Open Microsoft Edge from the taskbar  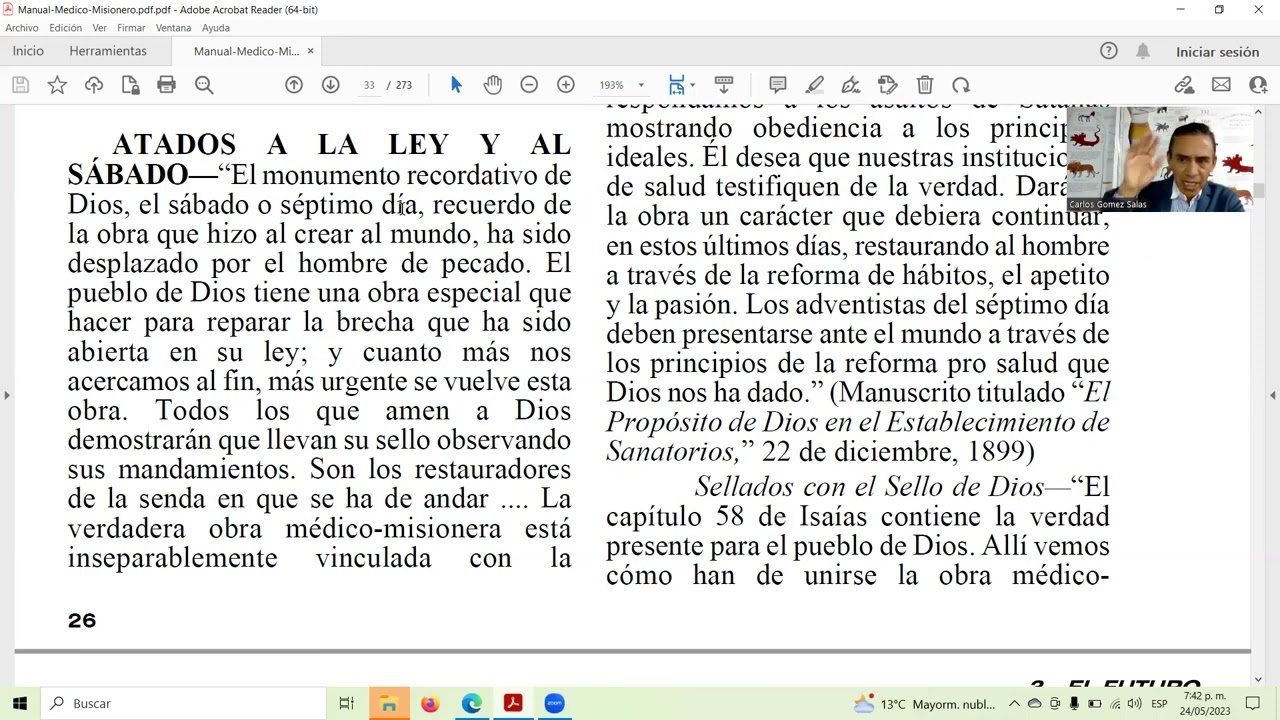[x=472, y=703]
